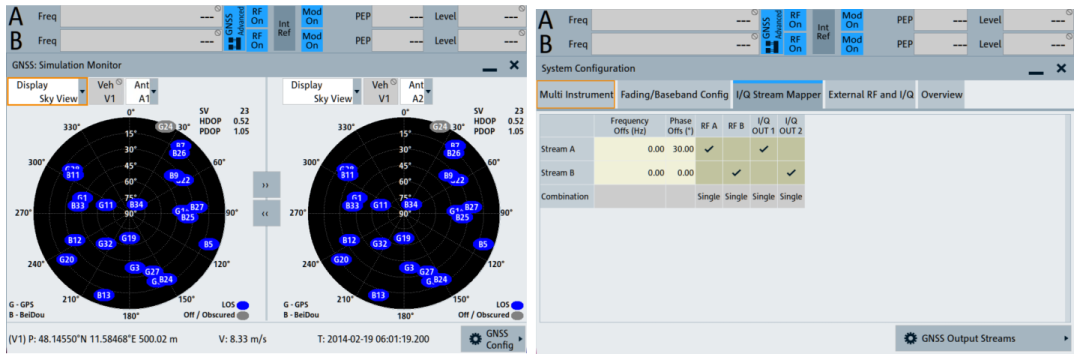The width and height of the screenshot is (1080, 360).
Task: Open the Ant A1 antenna dropdown
Action: click(x=143, y=92)
